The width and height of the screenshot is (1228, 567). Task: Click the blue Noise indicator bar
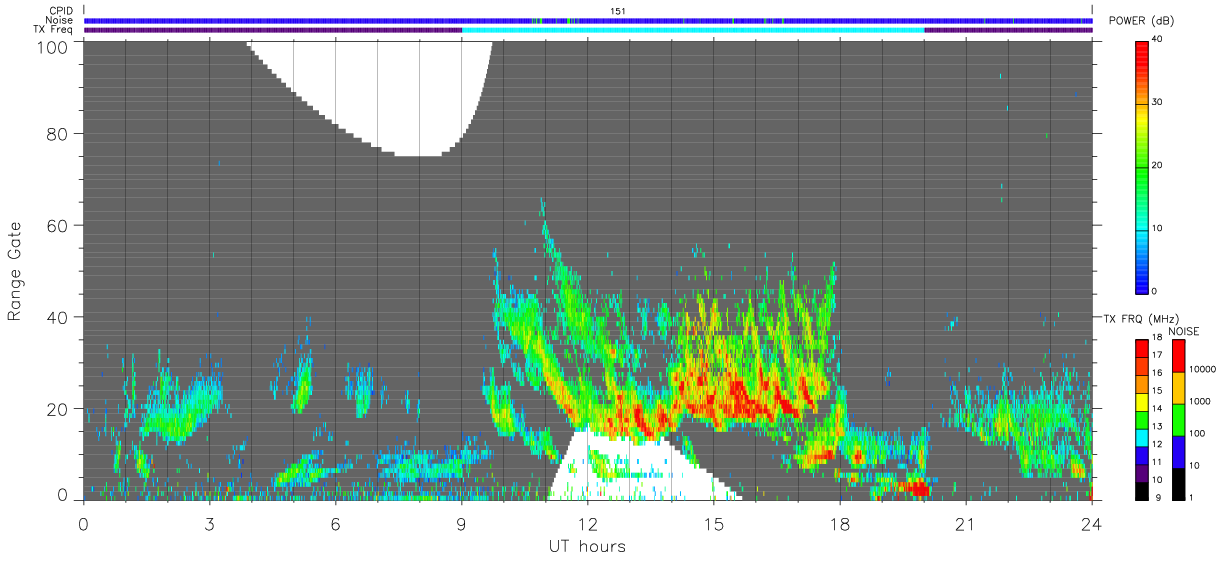click(x=588, y=20)
